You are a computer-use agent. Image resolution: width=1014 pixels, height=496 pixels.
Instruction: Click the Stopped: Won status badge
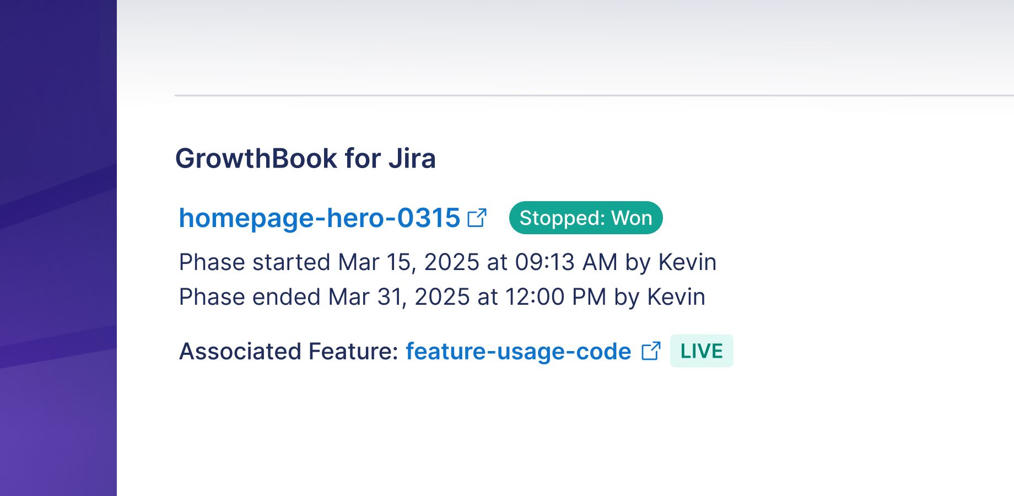pos(585,218)
